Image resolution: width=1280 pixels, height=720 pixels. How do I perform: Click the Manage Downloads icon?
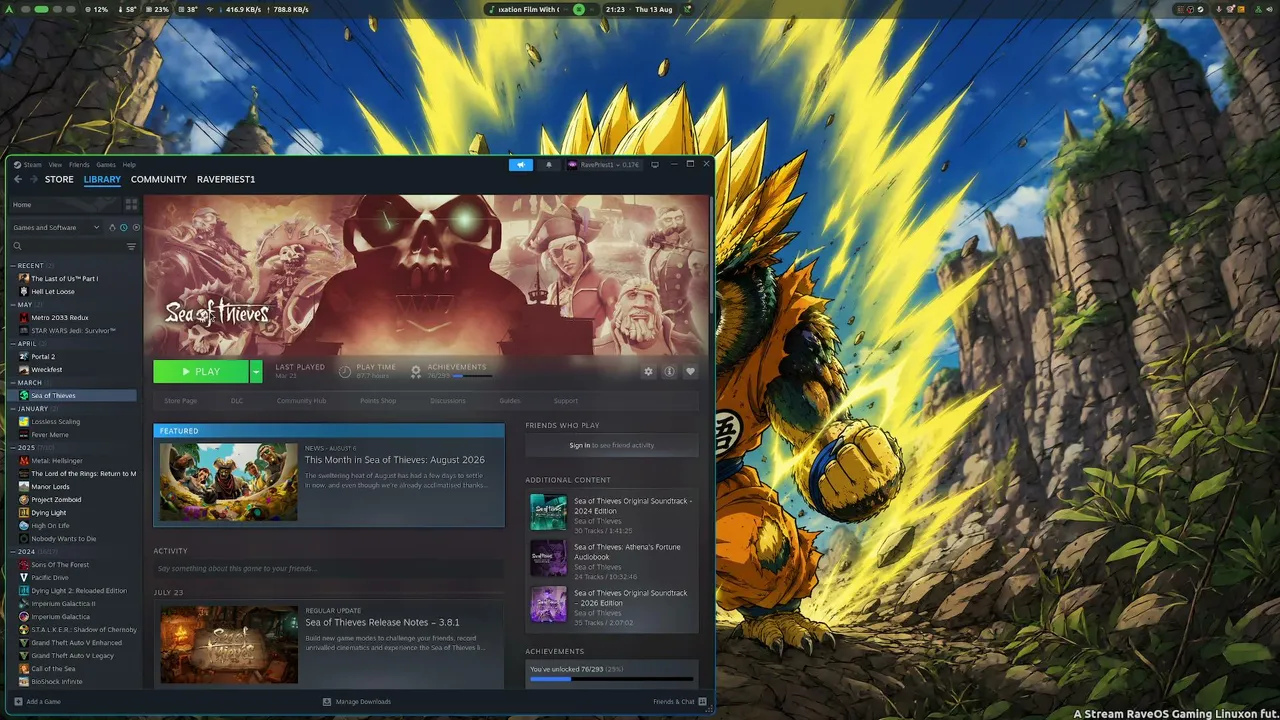pyautogui.click(x=327, y=702)
